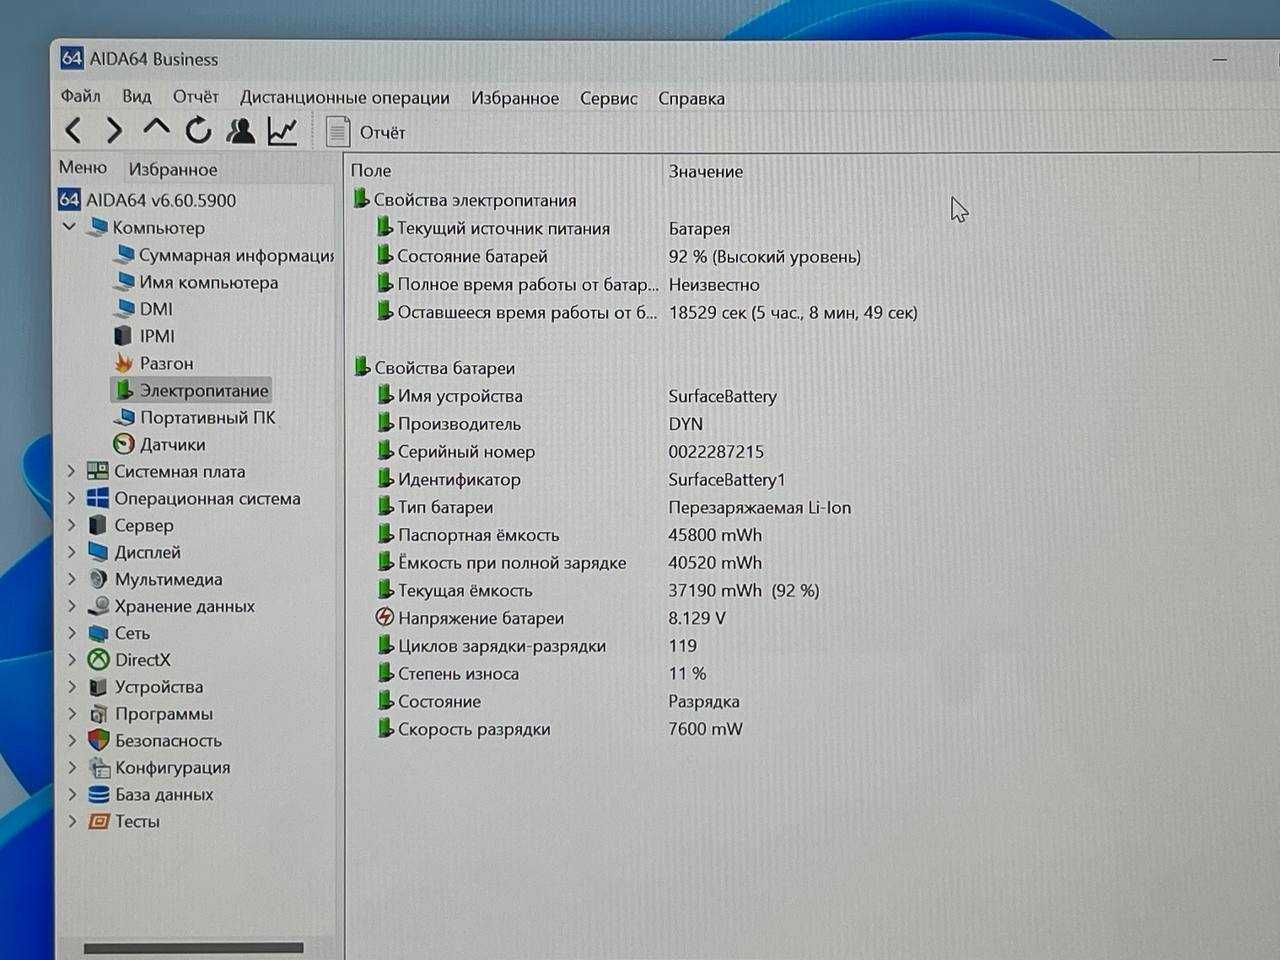Minimize the AIDA64 Business window
1280x960 pixels.
1220,60
